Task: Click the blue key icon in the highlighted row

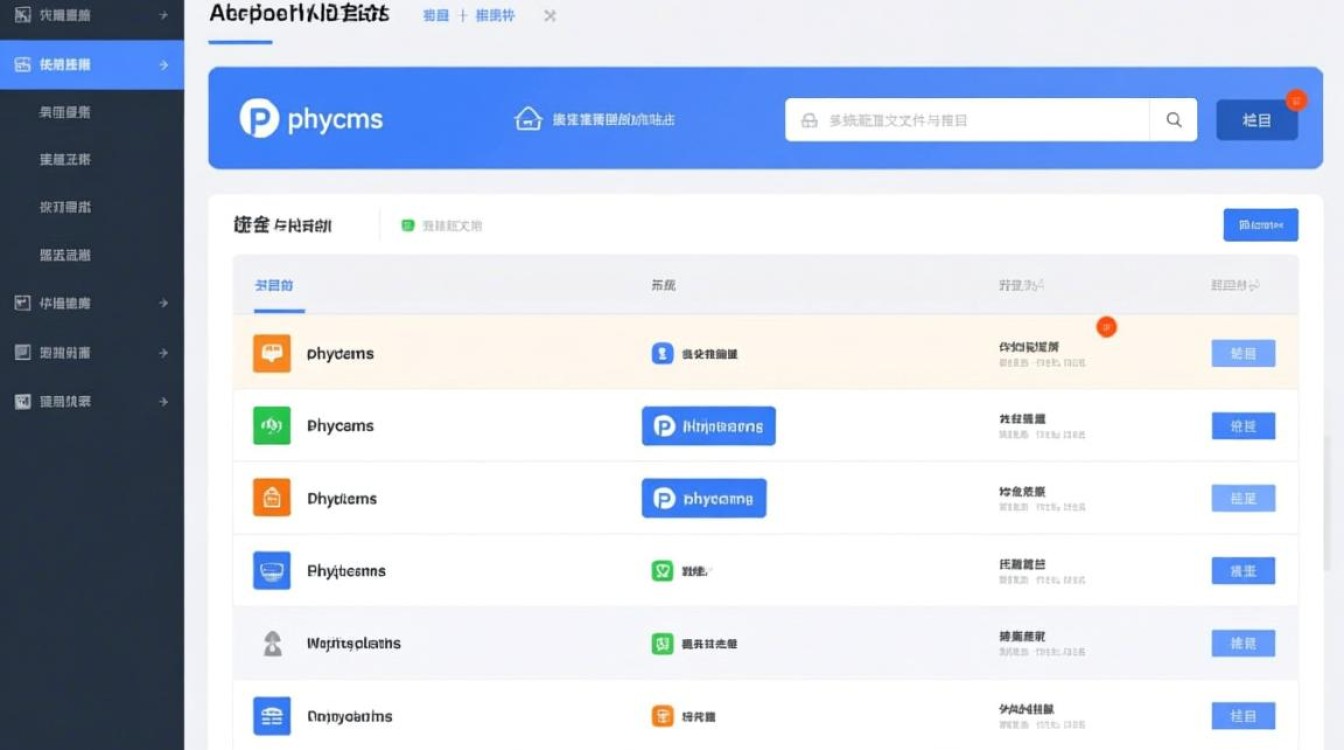Action: [662, 353]
